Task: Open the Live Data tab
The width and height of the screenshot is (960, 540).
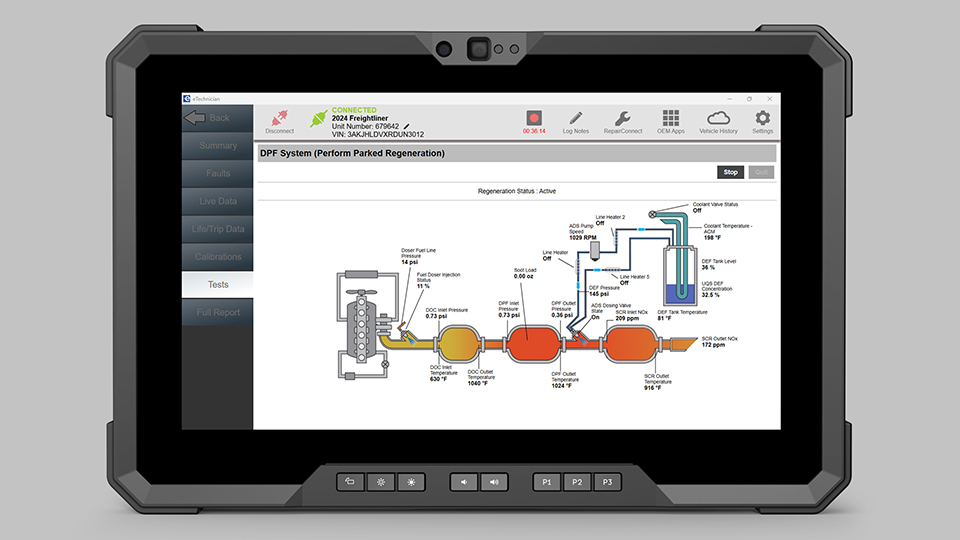Action: (x=217, y=201)
